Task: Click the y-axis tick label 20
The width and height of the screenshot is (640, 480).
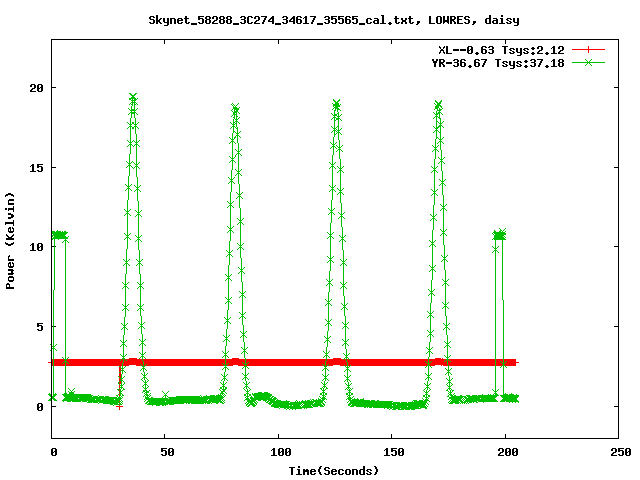Action: pyautogui.click(x=37, y=88)
